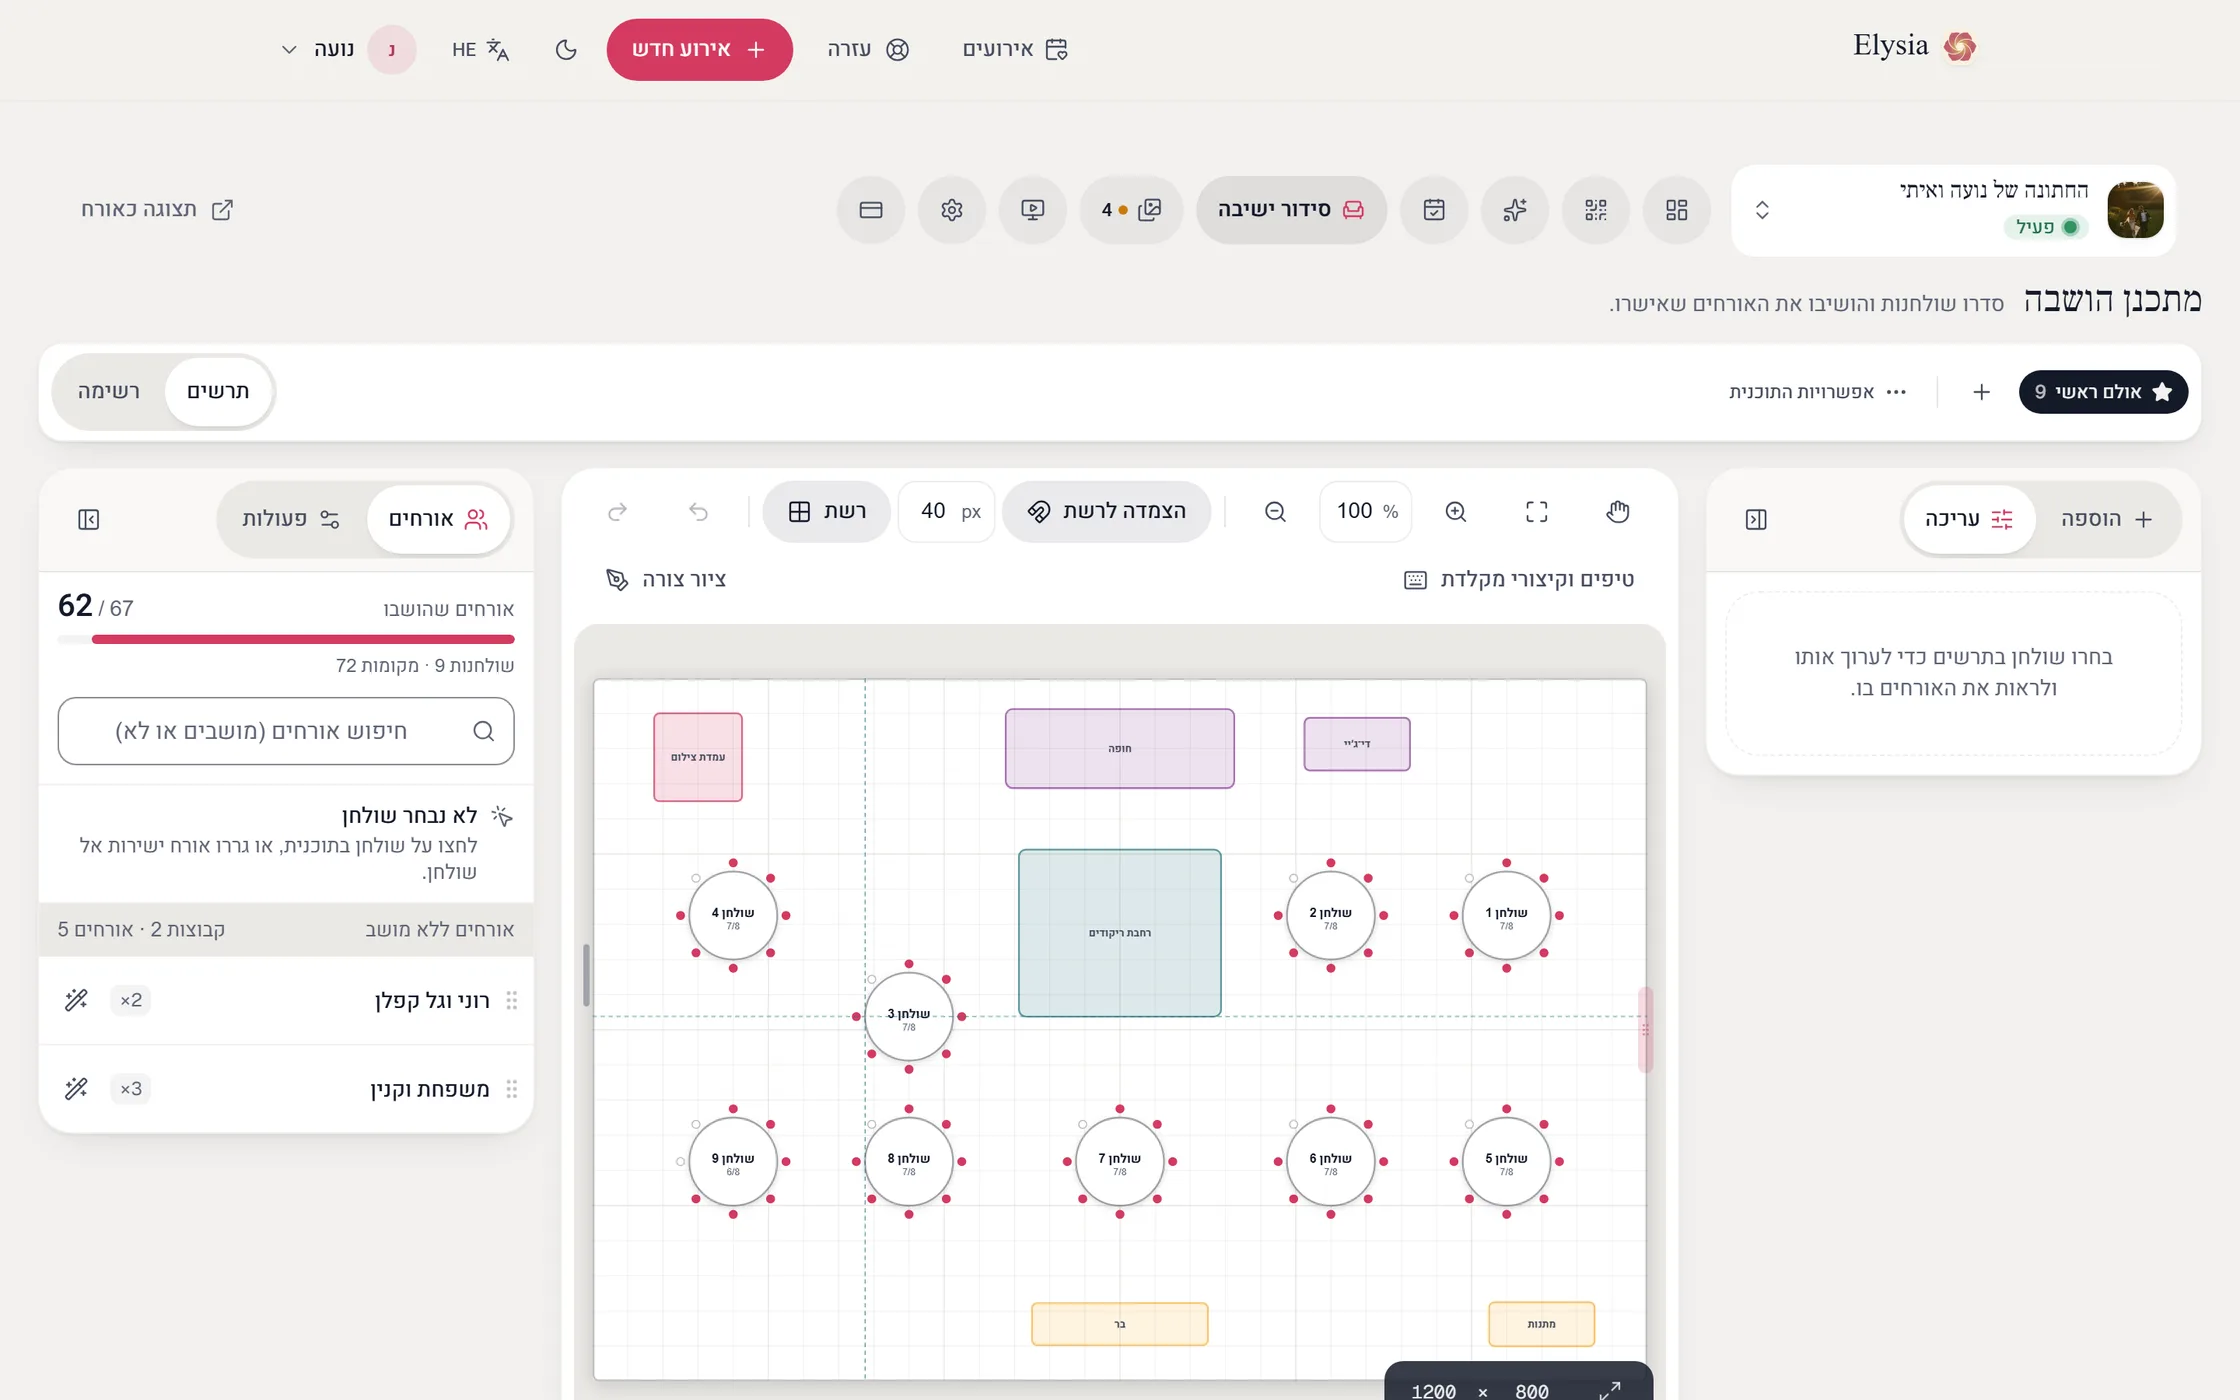This screenshot has height=1400, width=2240.
Task: Click the undo arrow
Action: tap(698, 512)
